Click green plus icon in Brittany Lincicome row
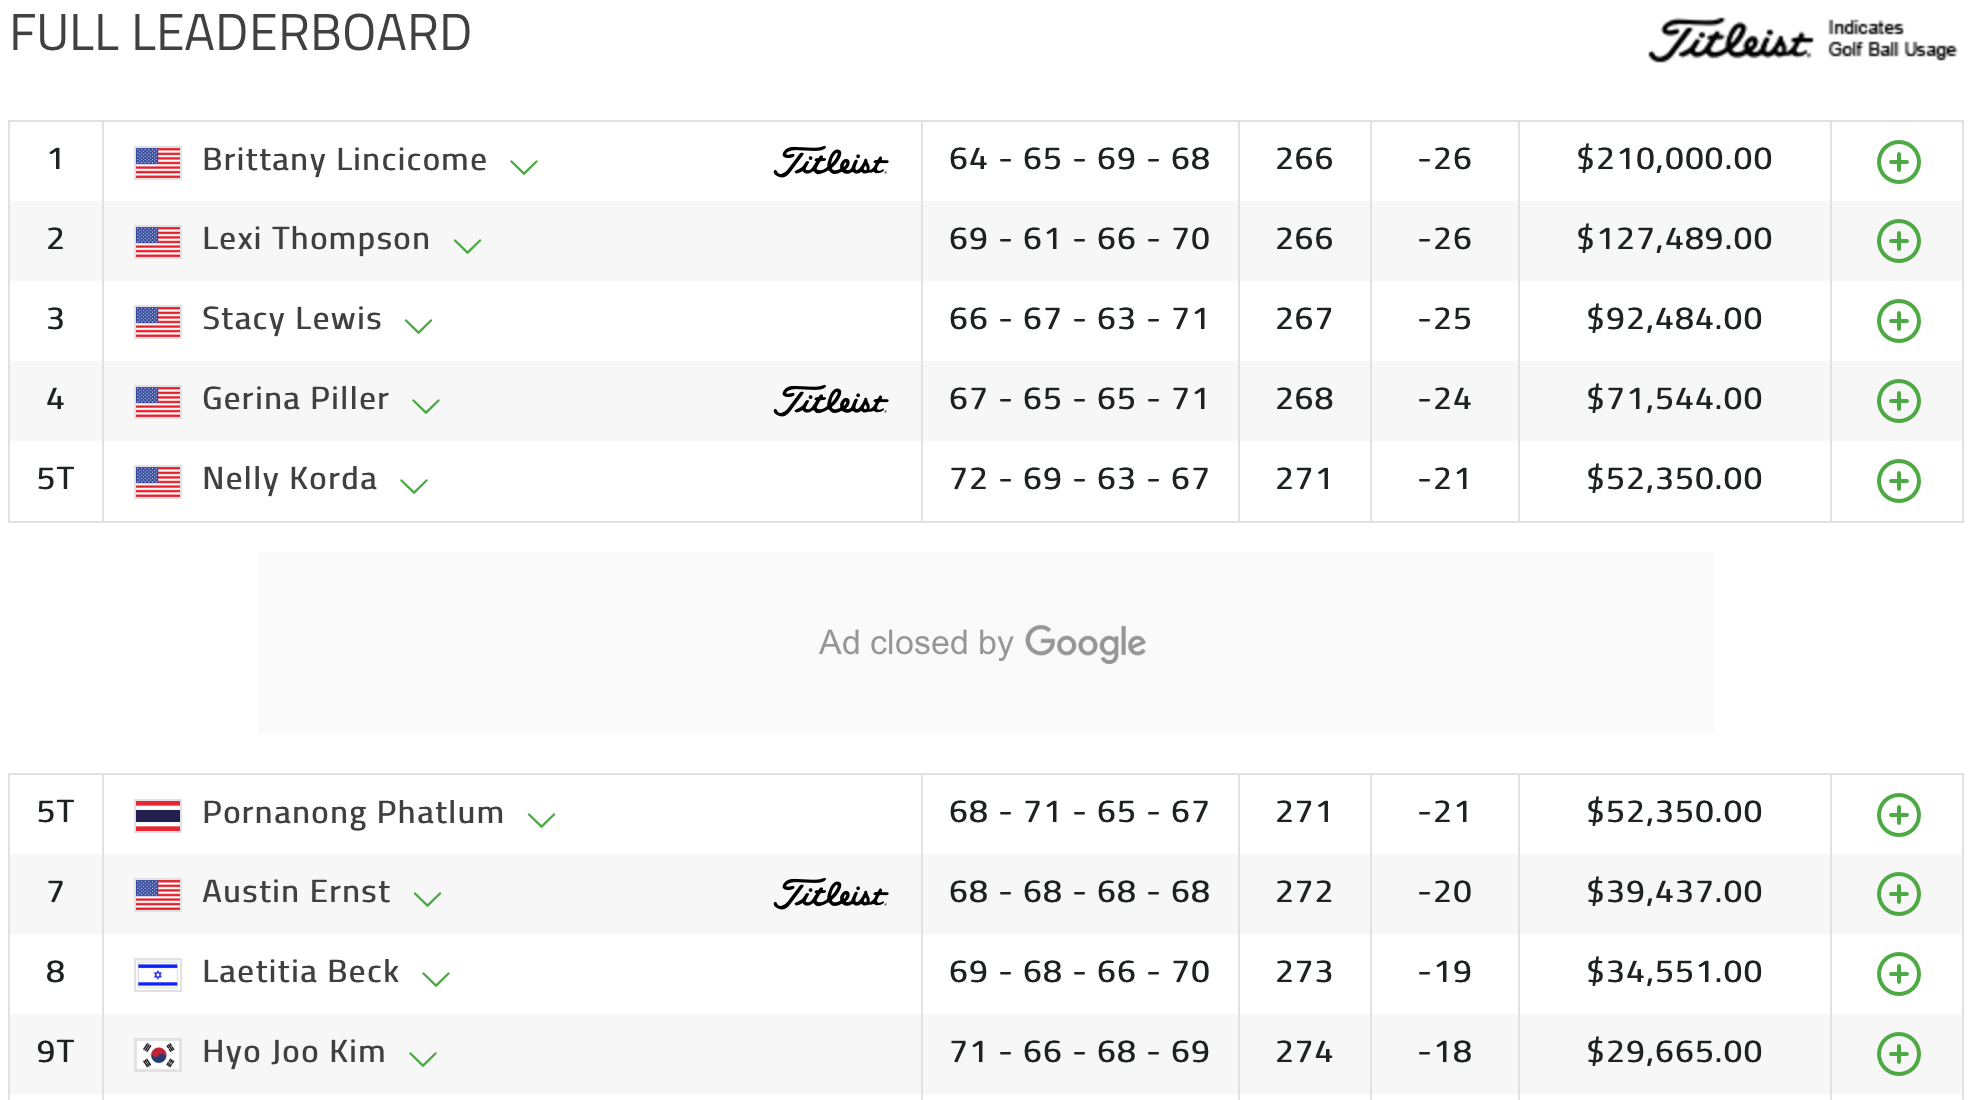This screenshot has width=1982, height=1100. [1898, 162]
